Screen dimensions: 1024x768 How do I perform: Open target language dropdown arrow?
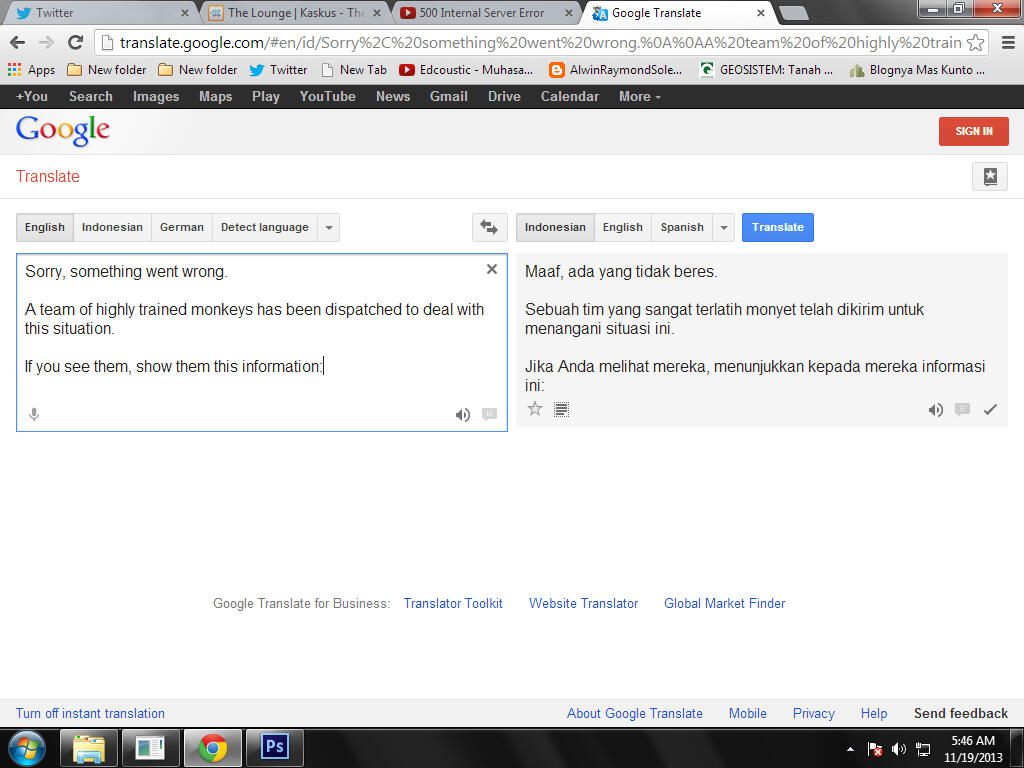[x=724, y=227]
